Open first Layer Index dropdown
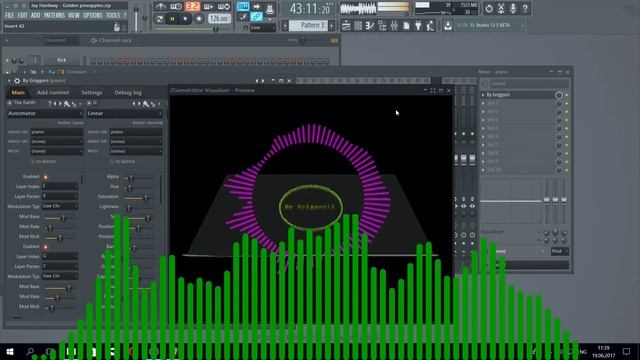640x360 pixels. pyautogui.click(x=60, y=186)
